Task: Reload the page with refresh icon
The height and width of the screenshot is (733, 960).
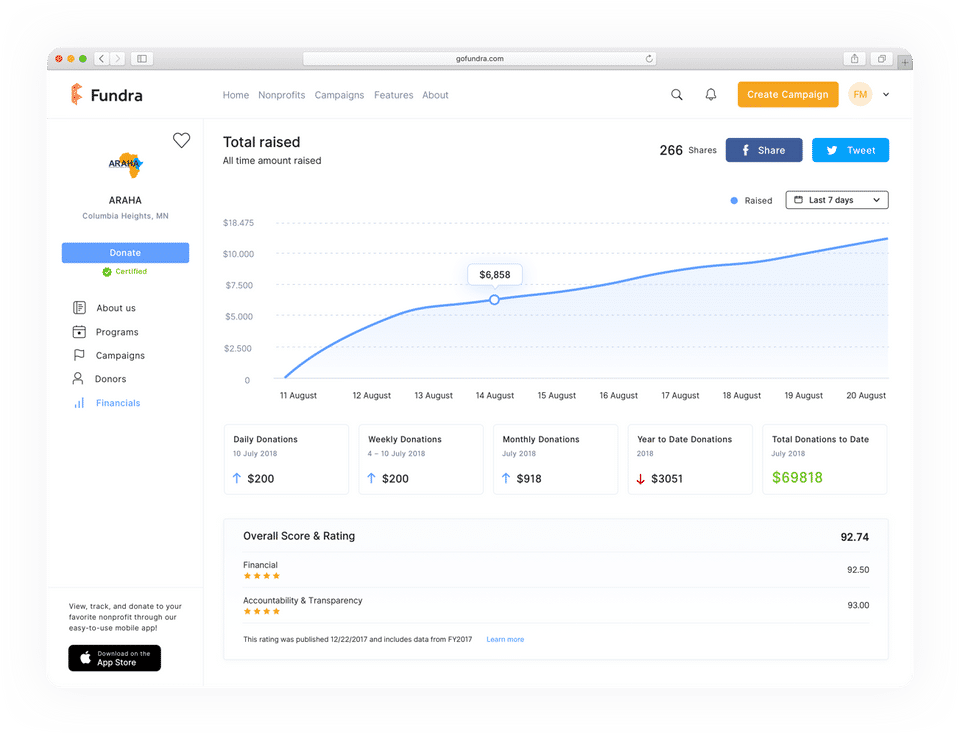Action: pos(649,59)
